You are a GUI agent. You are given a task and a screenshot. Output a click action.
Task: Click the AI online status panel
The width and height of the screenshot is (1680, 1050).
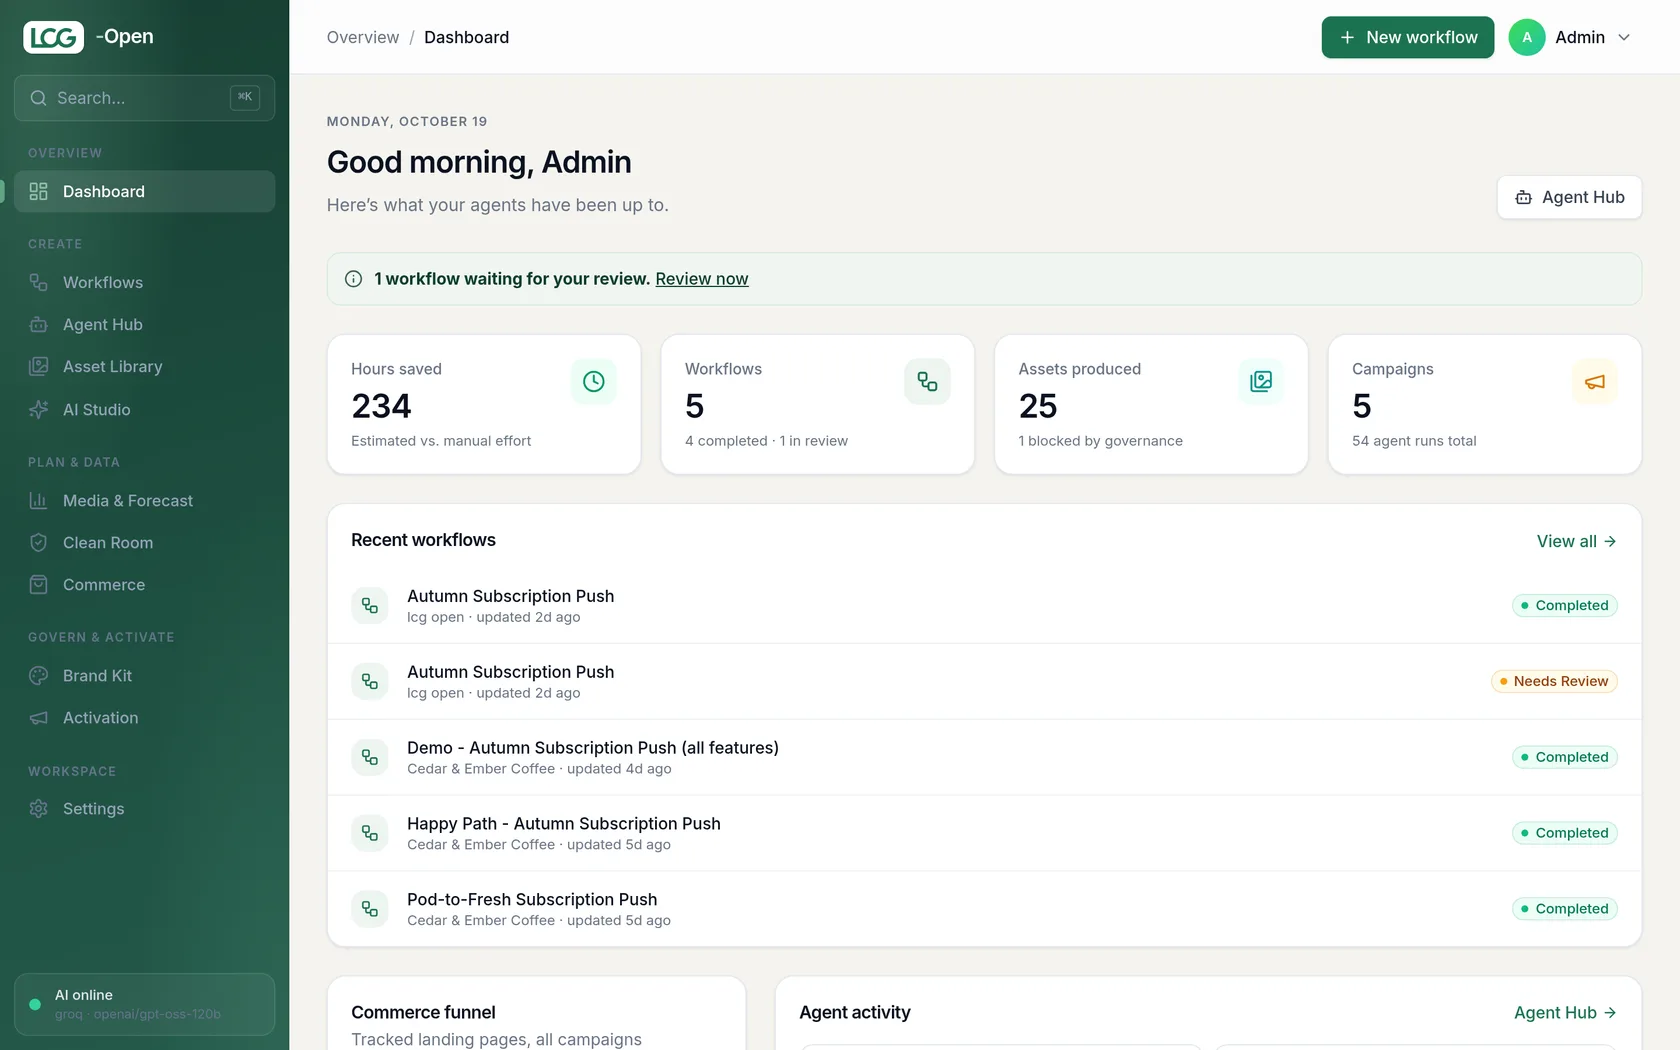pyautogui.click(x=144, y=1004)
